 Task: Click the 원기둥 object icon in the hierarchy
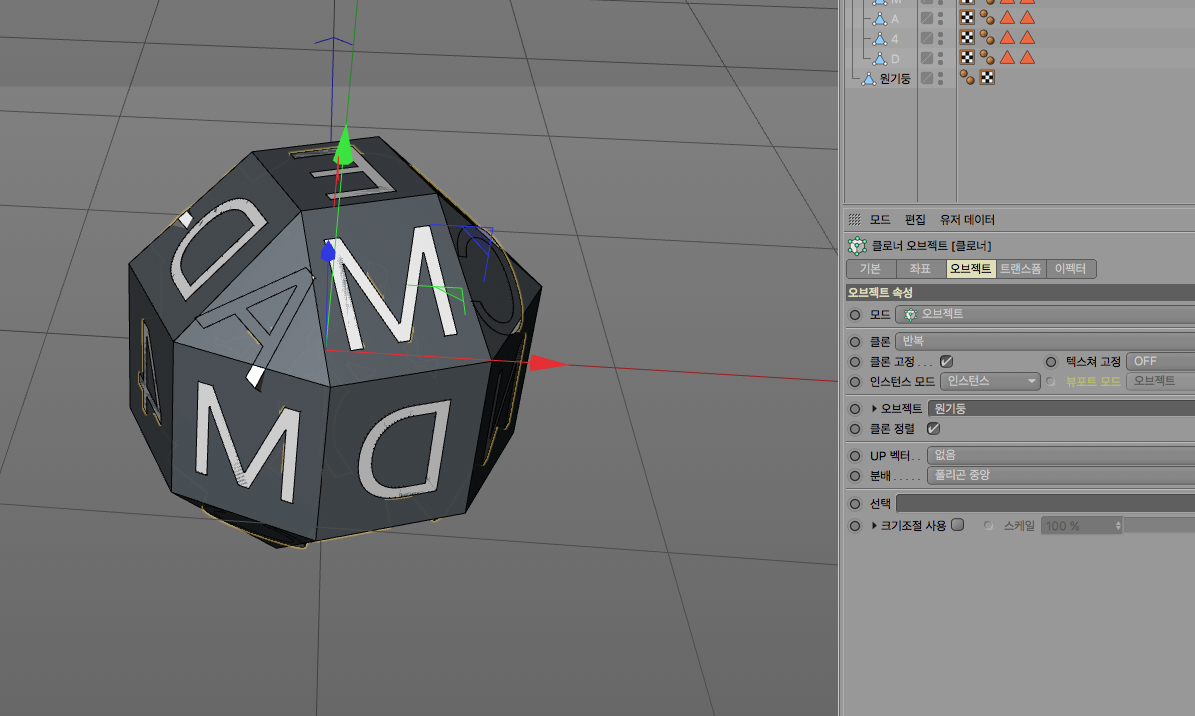[x=869, y=78]
